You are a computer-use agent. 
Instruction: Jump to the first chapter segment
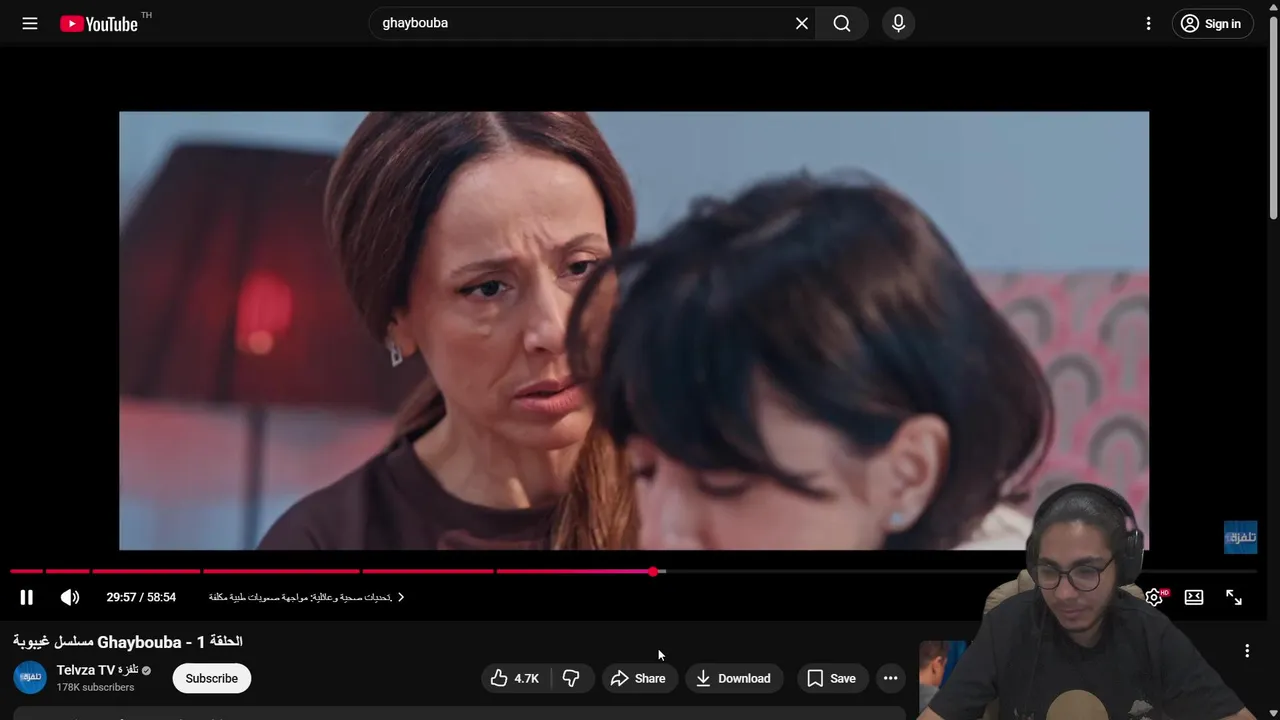tap(27, 571)
